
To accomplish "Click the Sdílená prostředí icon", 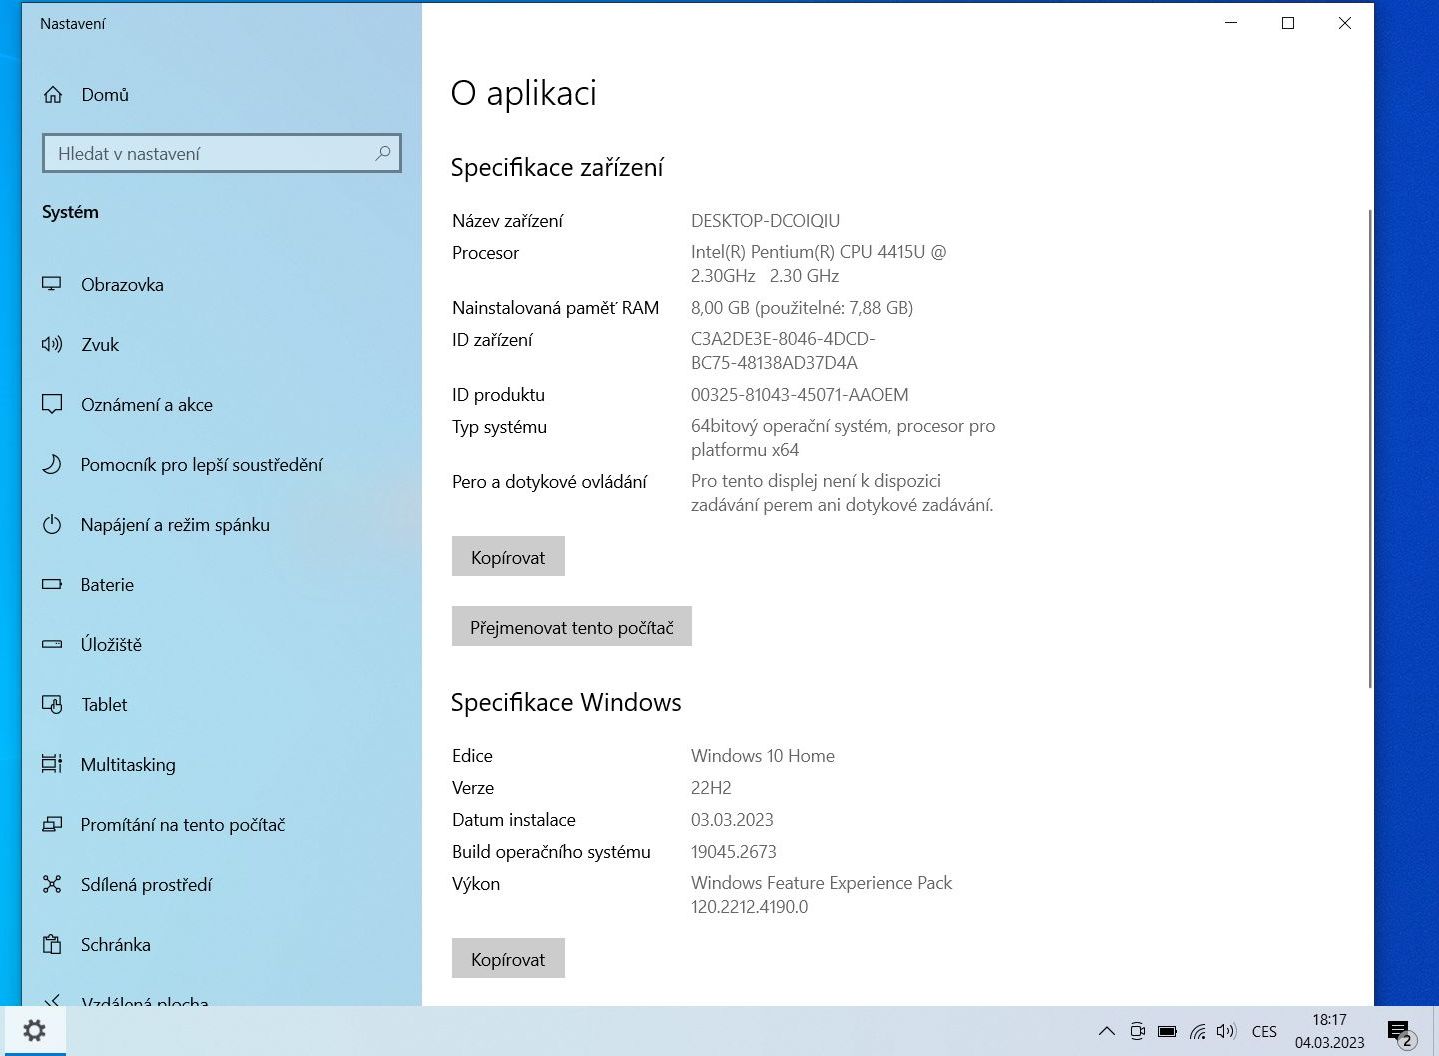I will [52, 884].
